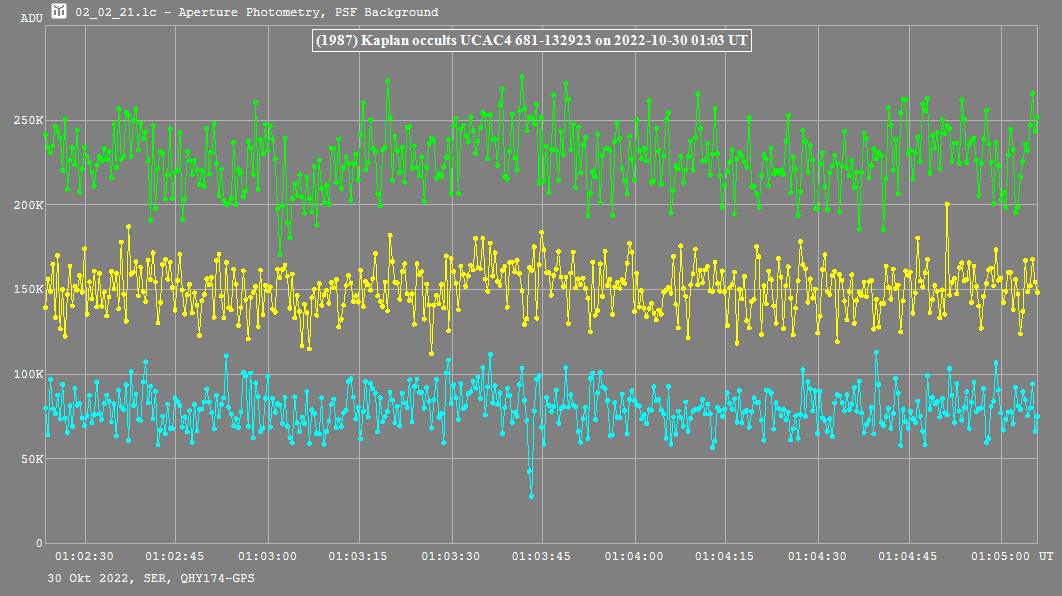Click the 01:04:15 time axis label

tap(726, 556)
